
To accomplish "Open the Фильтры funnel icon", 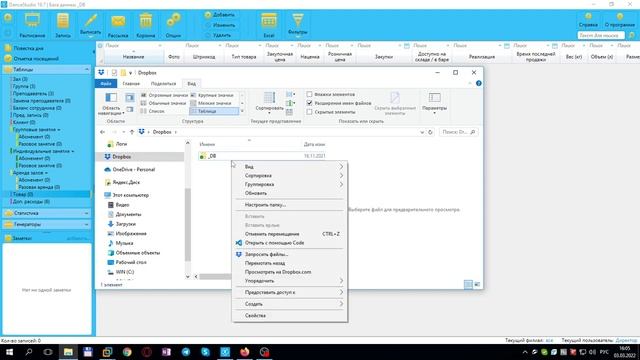I will tap(298, 24).
